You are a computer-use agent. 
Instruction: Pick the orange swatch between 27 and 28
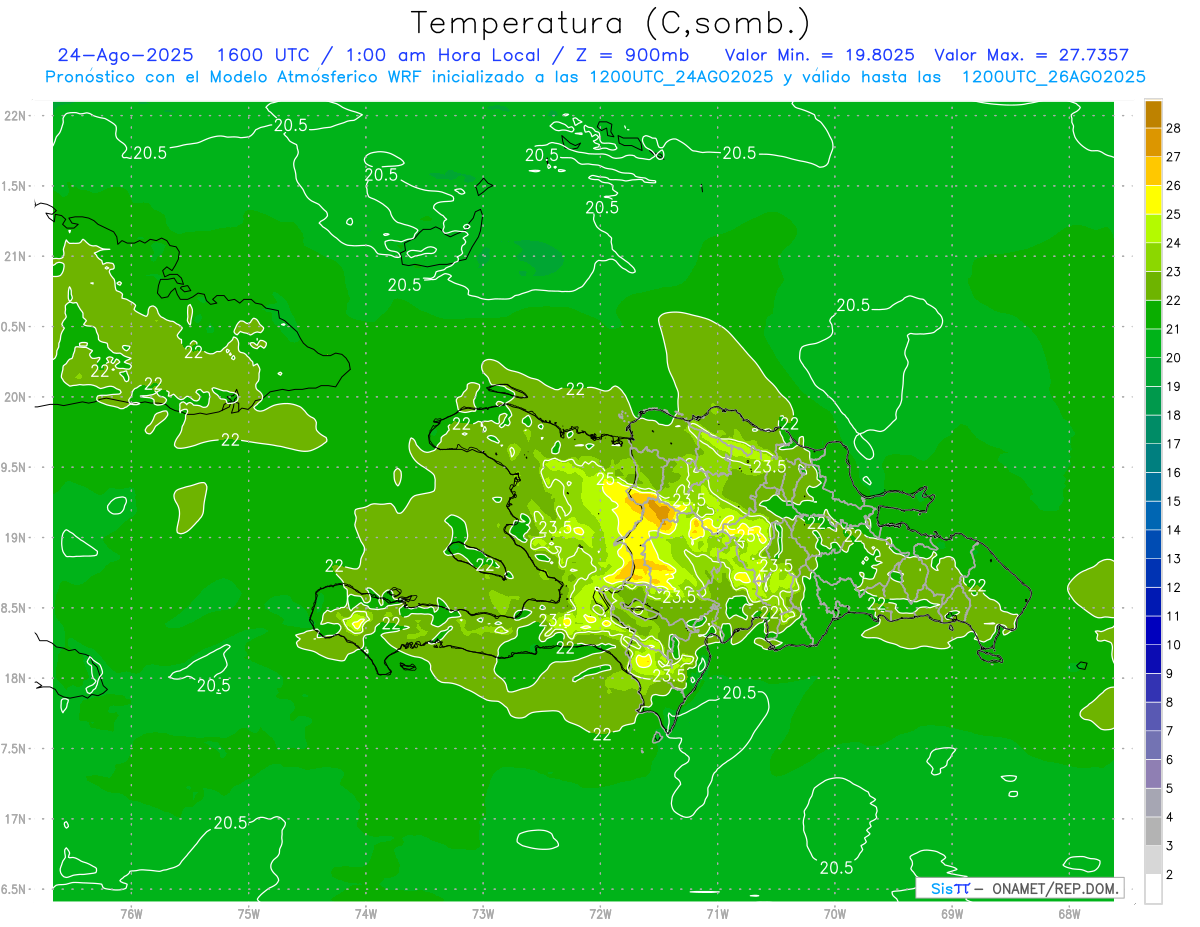pos(1153,142)
